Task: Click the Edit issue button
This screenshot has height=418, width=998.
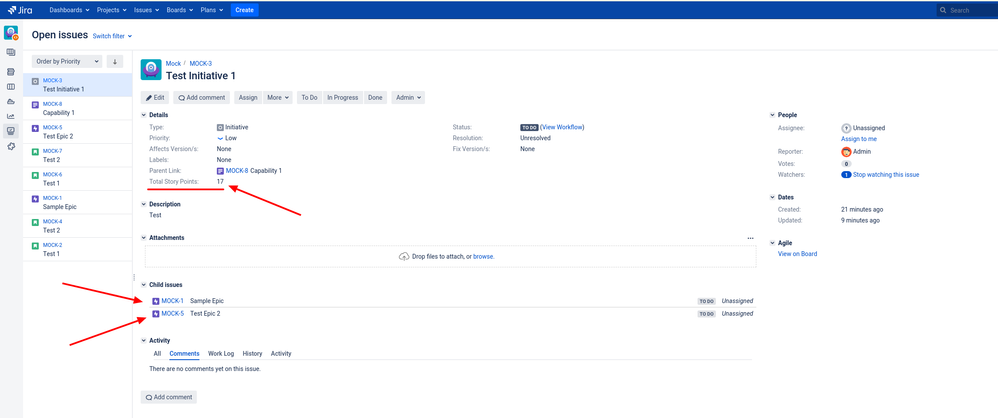Action: click(x=155, y=97)
